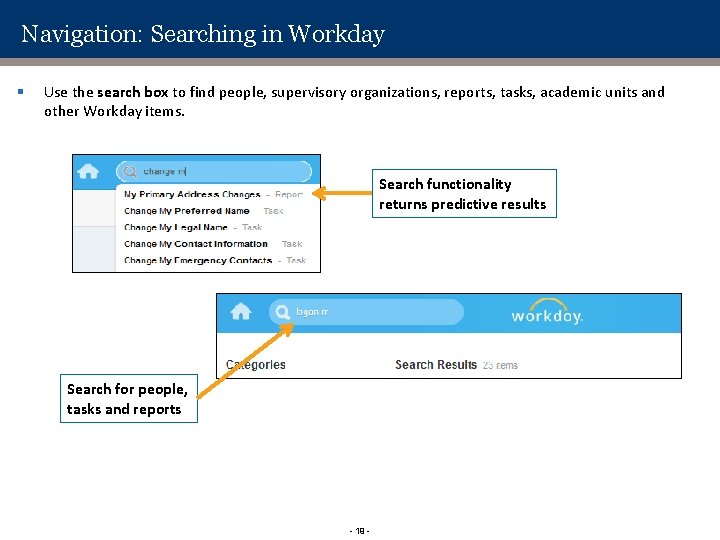Click the workday logo in blue header

click(x=547, y=312)
